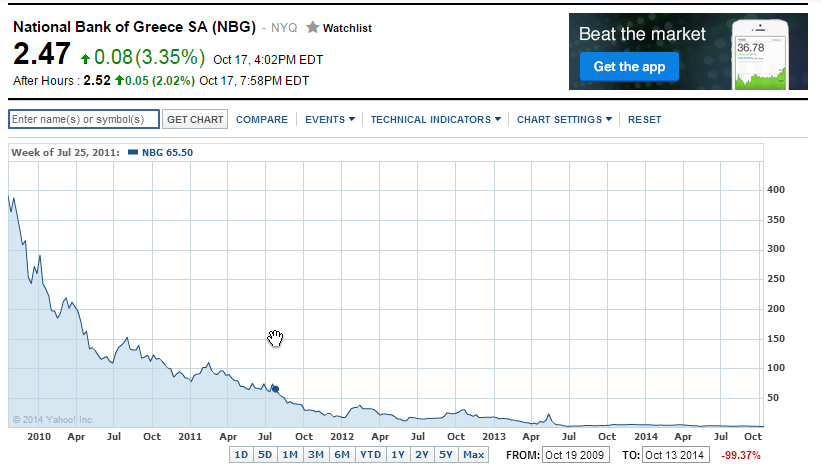Select the Max time range

click(x=473, y=454)
